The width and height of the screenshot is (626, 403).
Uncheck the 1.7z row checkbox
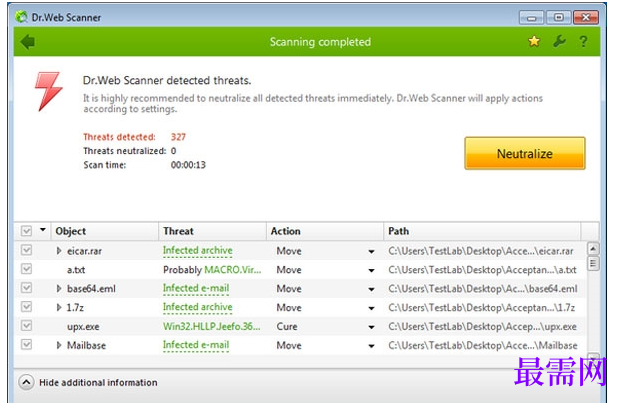26,307
